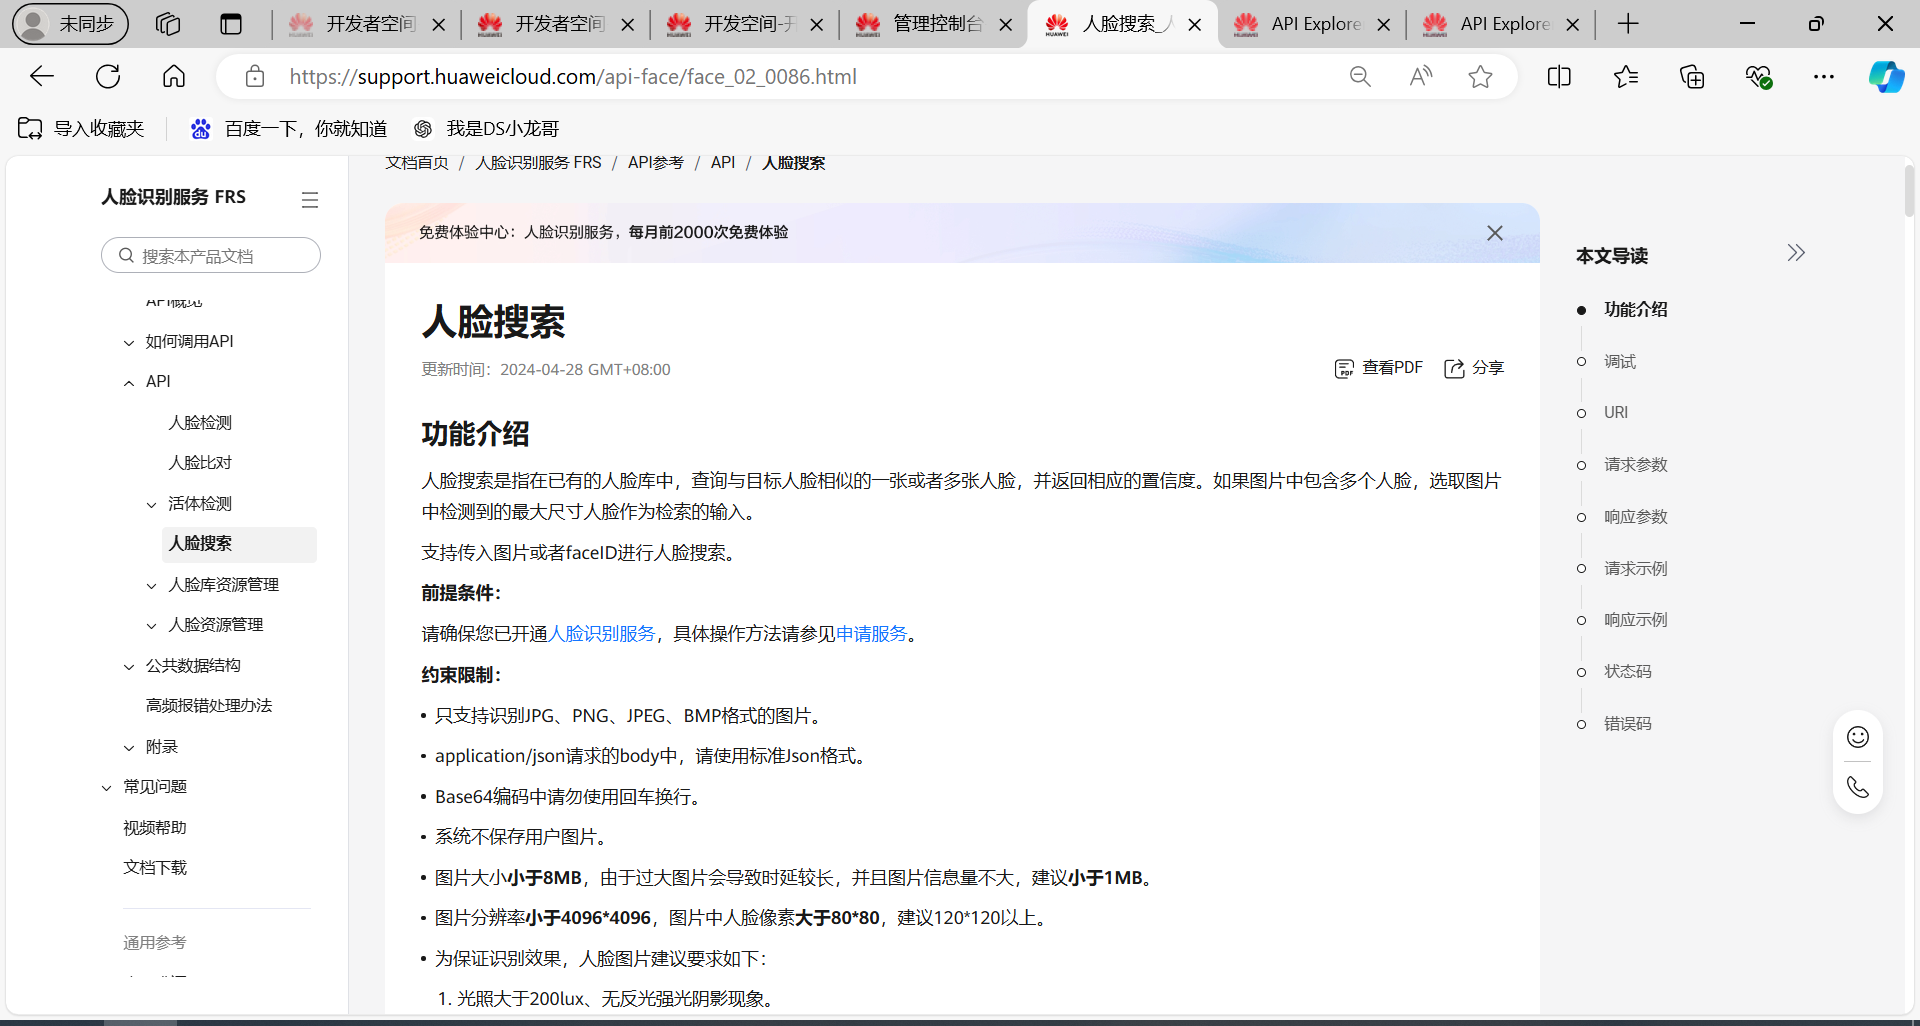
Task: Expand the 人脸库资源管理 section
Action: [x=152, y=586]
